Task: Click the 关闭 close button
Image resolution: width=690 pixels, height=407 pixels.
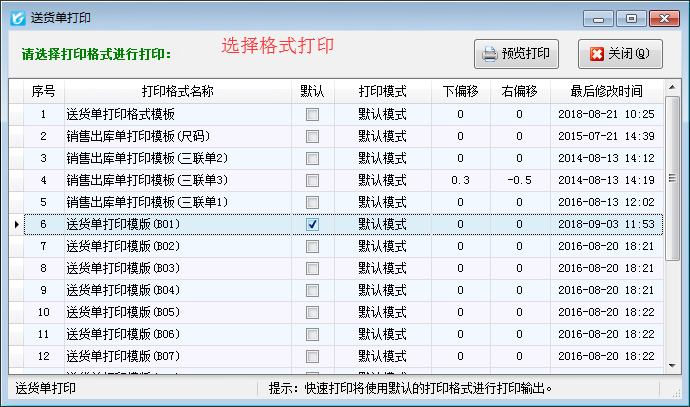Action: [620, 54]
